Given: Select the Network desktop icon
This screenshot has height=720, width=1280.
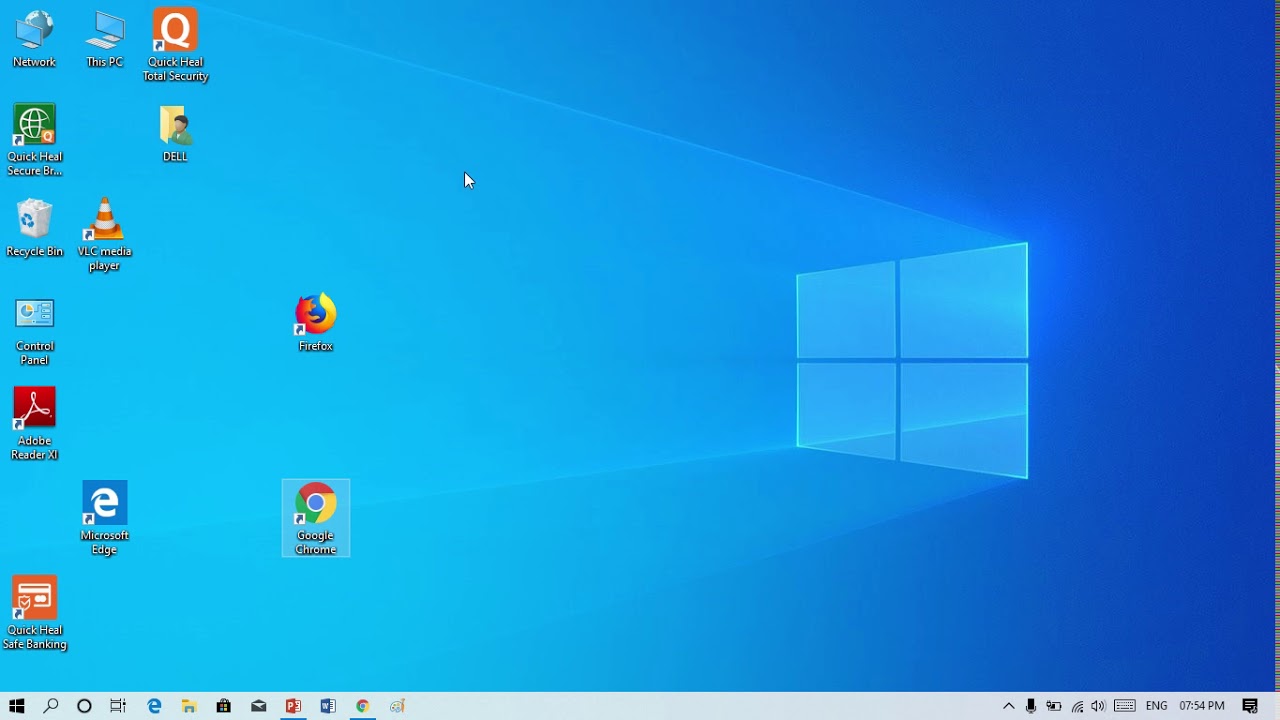Looking at the screenshot, I should [x=34, y=40].
